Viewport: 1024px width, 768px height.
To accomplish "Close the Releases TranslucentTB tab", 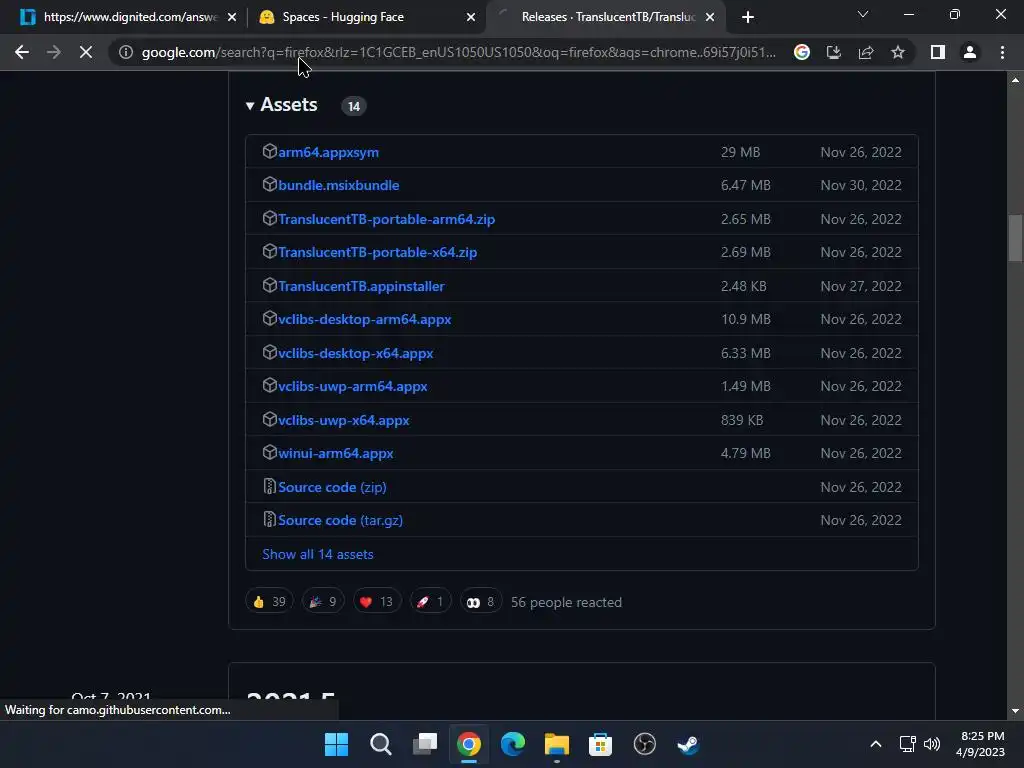I will (x=710, y=17).
